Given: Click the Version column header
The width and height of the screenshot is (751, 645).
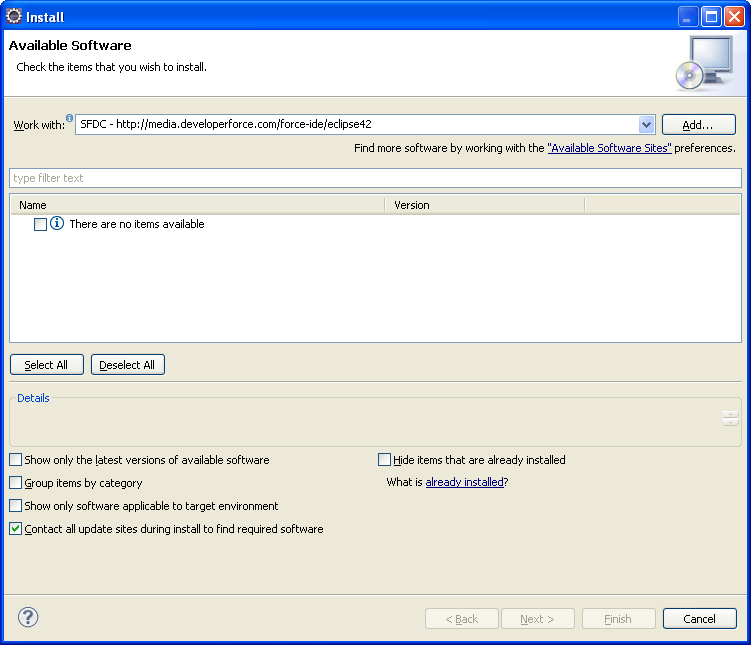Looking at the screenshot, I should (485, 205).
